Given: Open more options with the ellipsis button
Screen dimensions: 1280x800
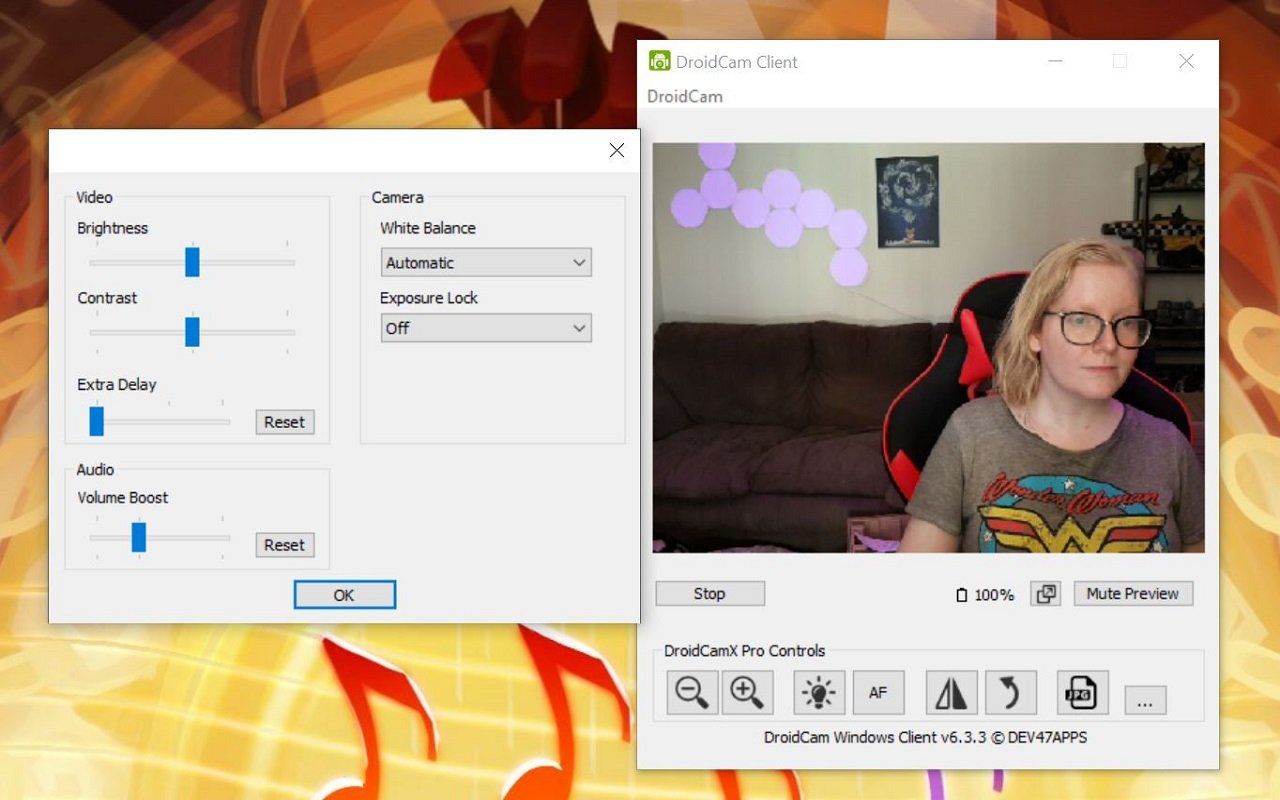Looking at the screenshot, I should (x=1145, y=700).
